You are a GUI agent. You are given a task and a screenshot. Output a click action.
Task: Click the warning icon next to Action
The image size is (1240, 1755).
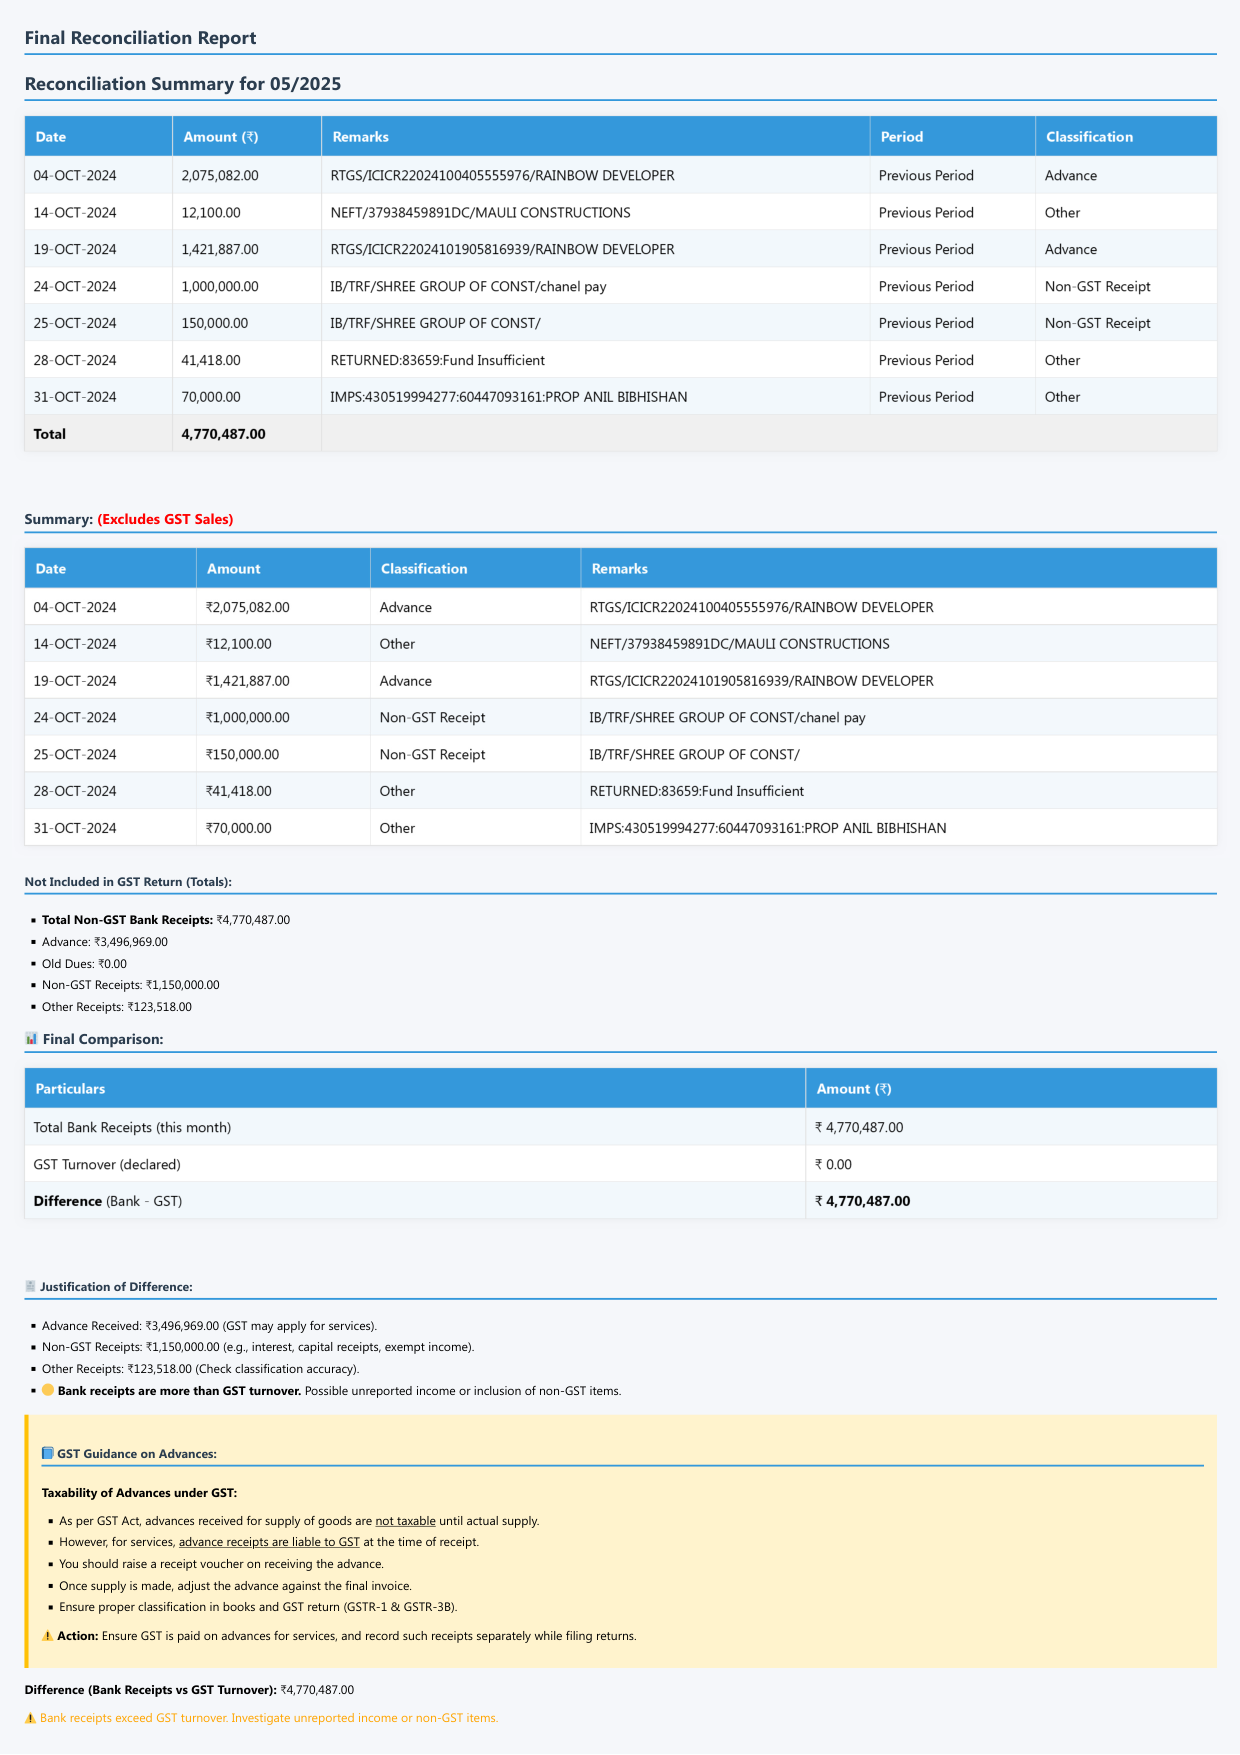coord(48,1636)
